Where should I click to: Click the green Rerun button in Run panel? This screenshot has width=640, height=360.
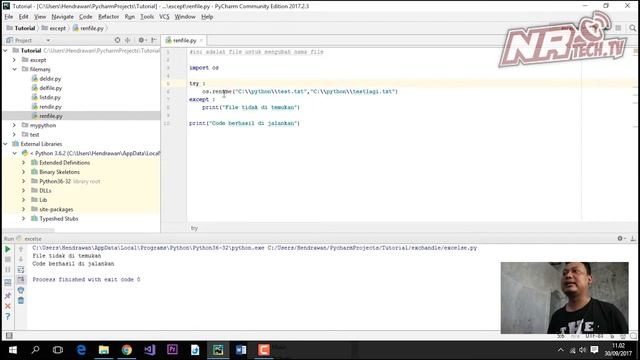click(x=8, y=249)
